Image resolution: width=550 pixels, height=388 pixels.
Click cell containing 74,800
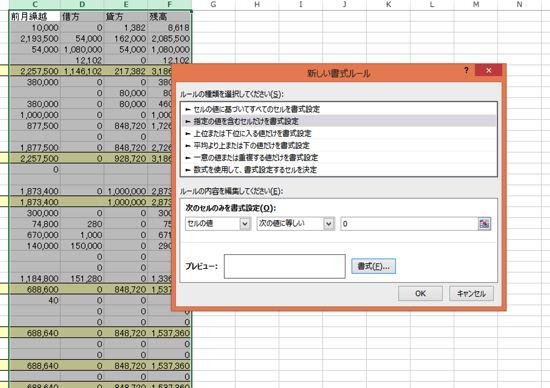point(35,224)
